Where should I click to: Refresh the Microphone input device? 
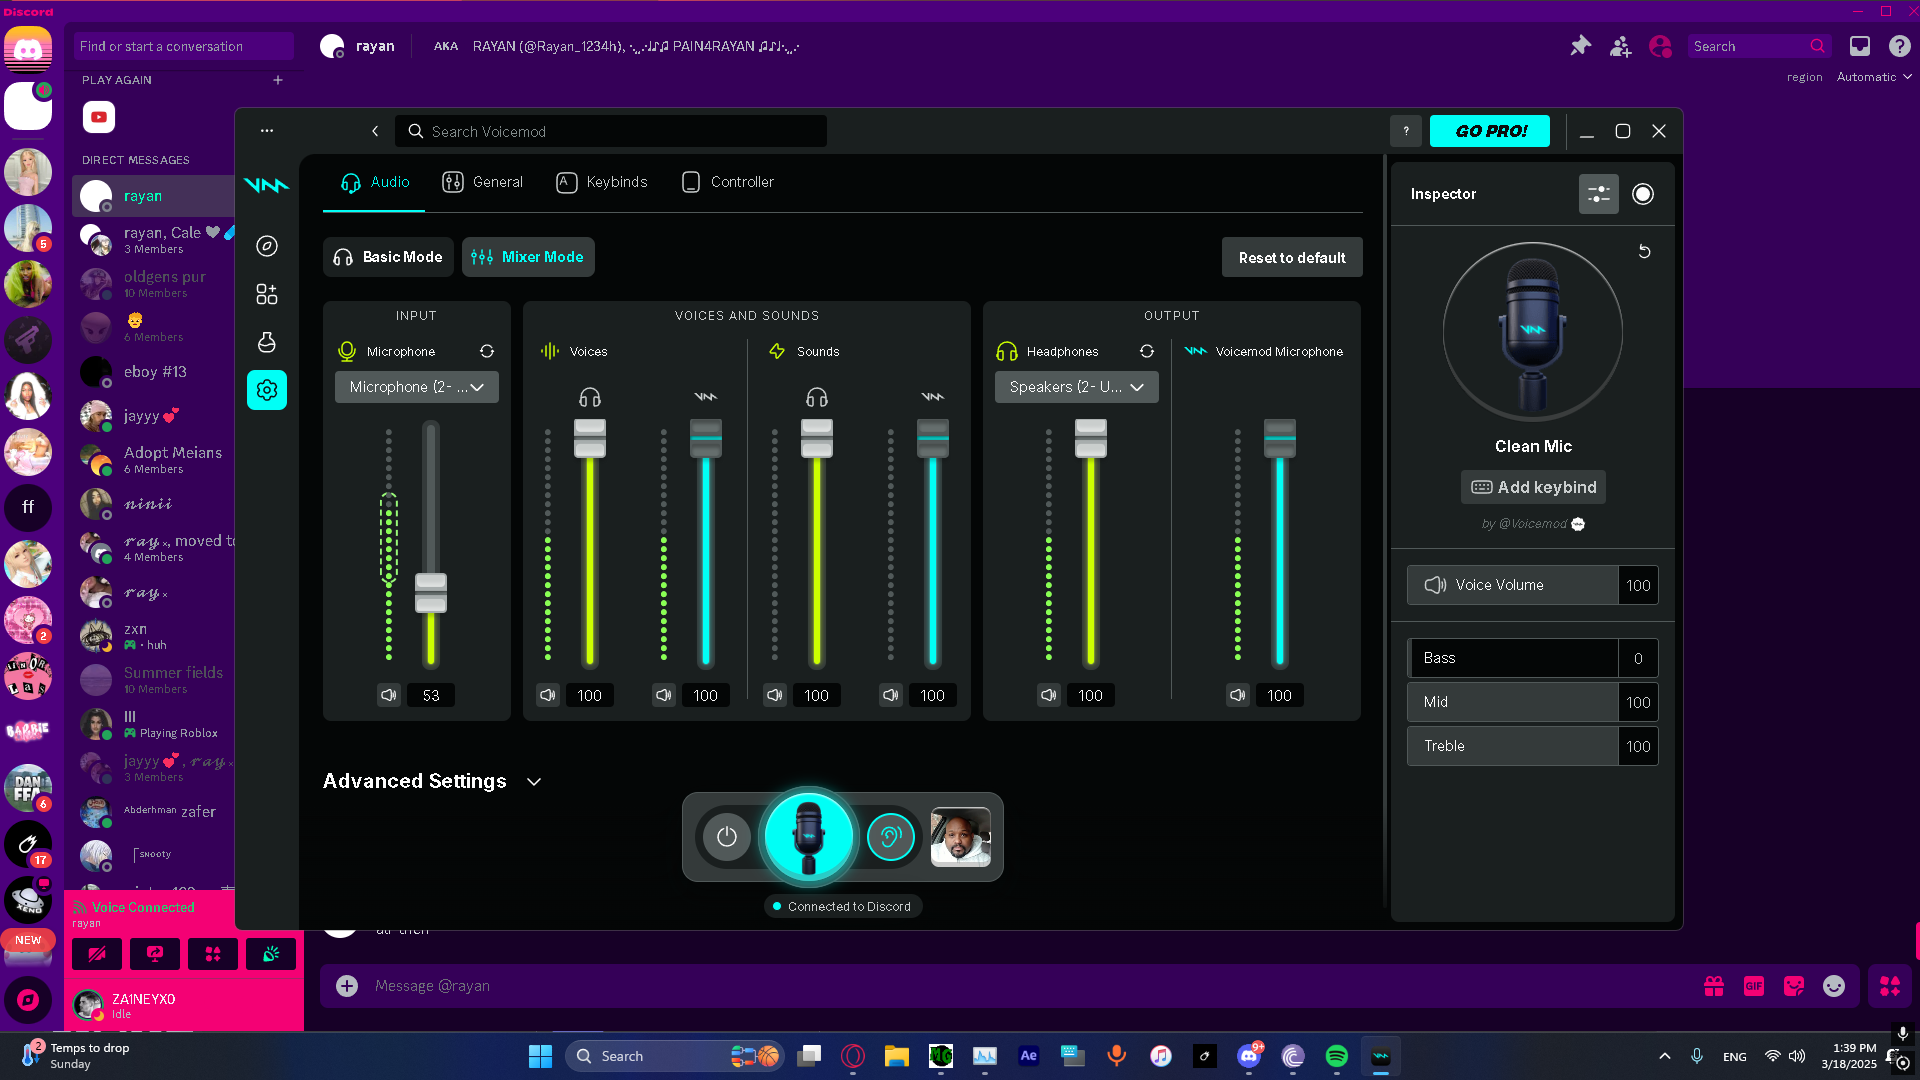(487, 351)
